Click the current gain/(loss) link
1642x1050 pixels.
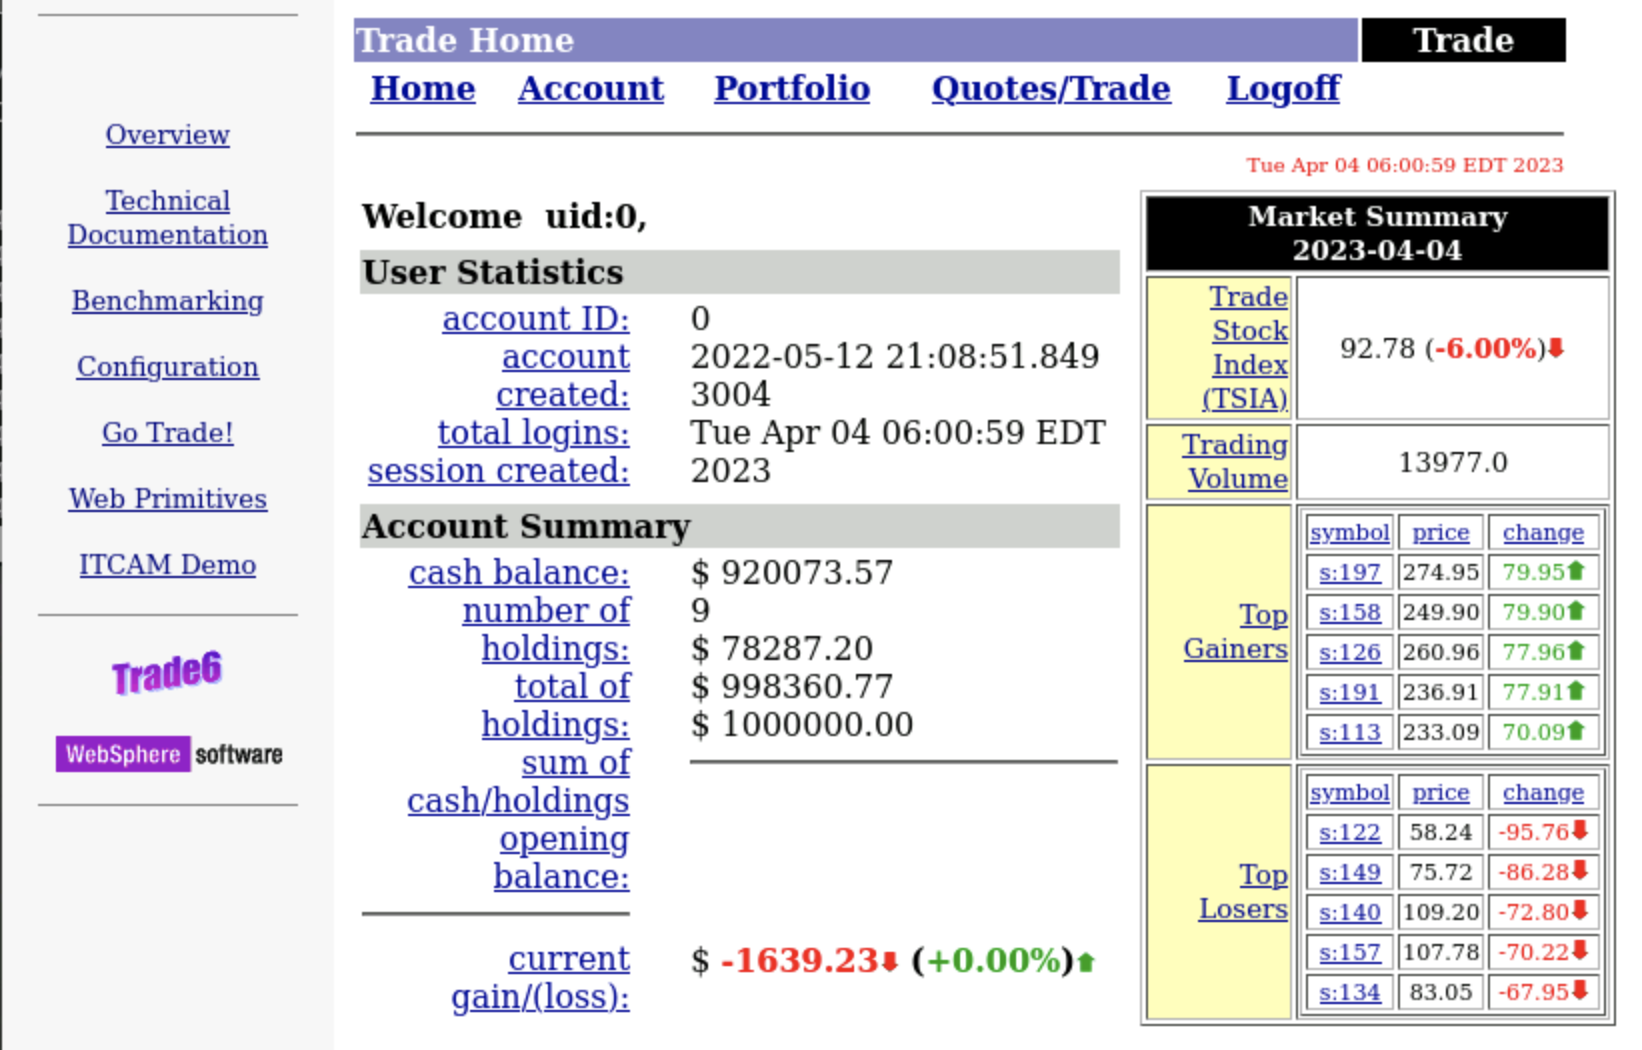pyautogui.click(x=541, y=978)
